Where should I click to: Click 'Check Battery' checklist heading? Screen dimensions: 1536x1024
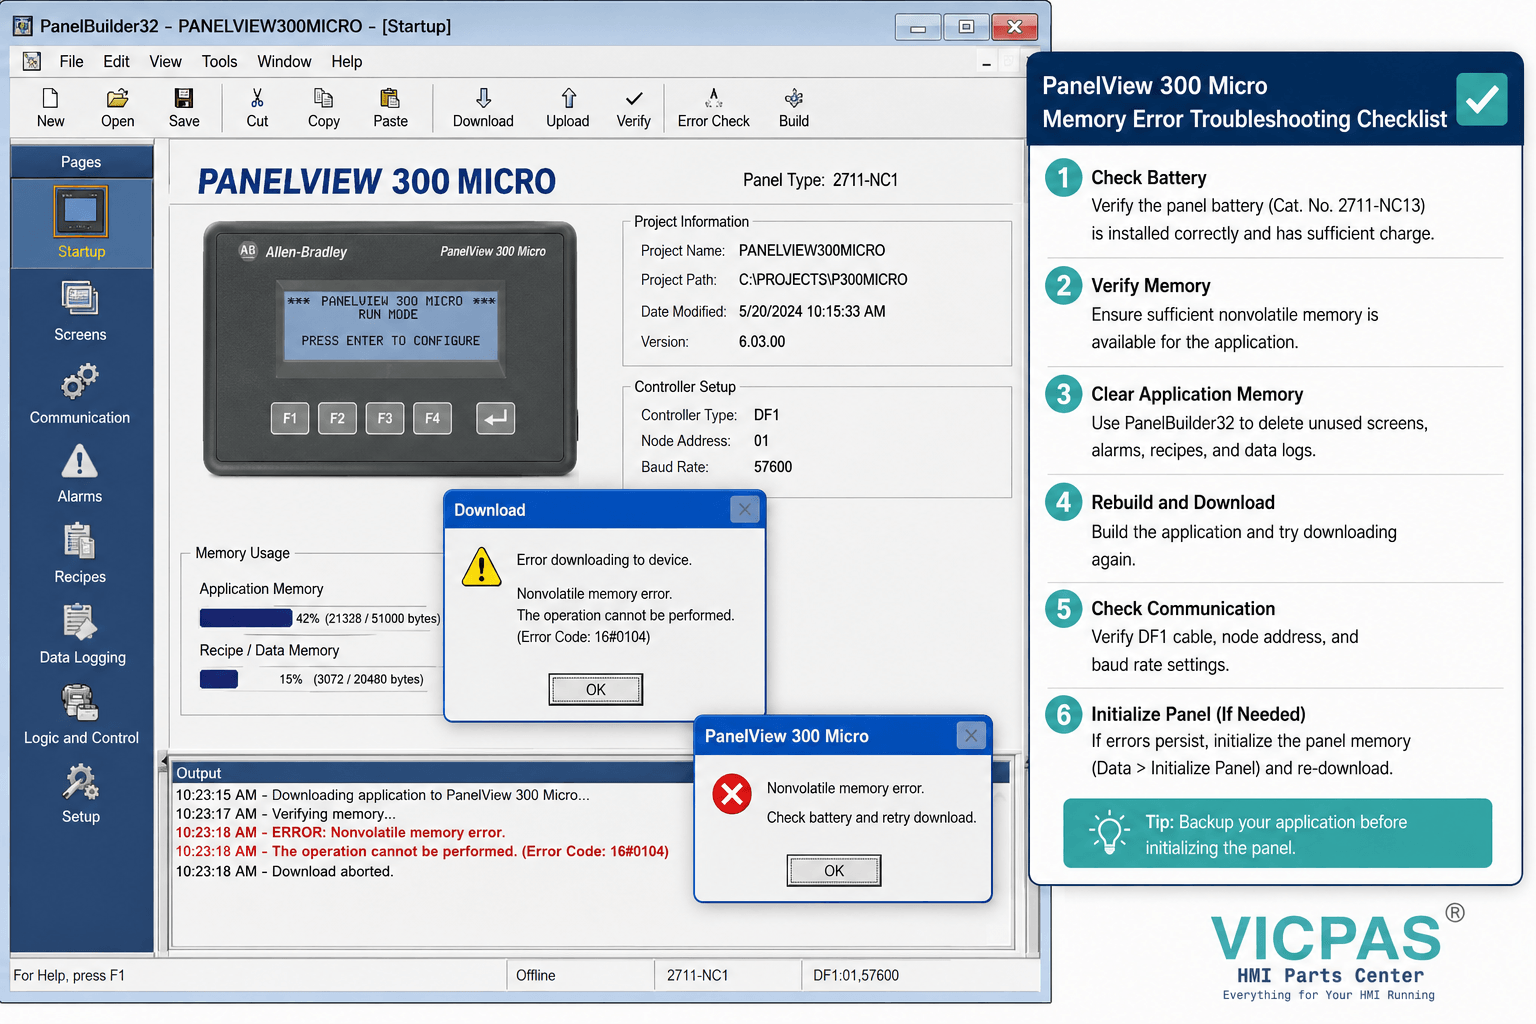[x=1148, y=177]
